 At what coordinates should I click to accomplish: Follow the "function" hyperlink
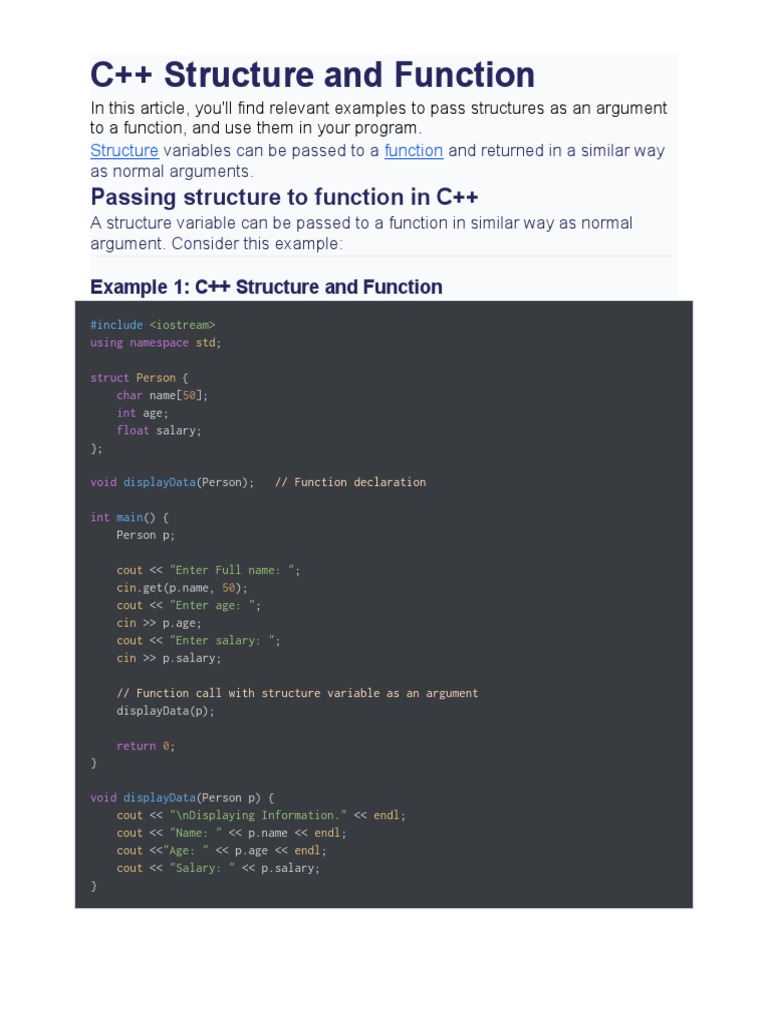click(413, 151)
